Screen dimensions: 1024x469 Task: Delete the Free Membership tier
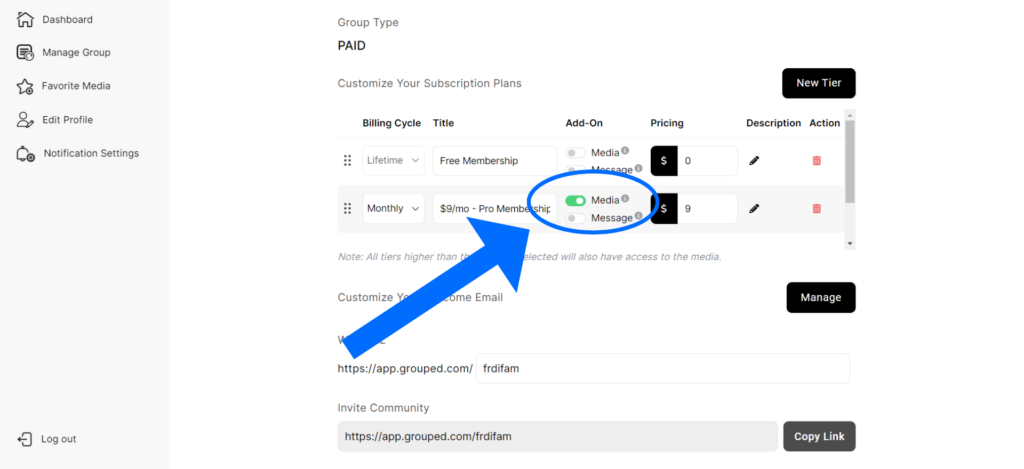click(817, 161)
